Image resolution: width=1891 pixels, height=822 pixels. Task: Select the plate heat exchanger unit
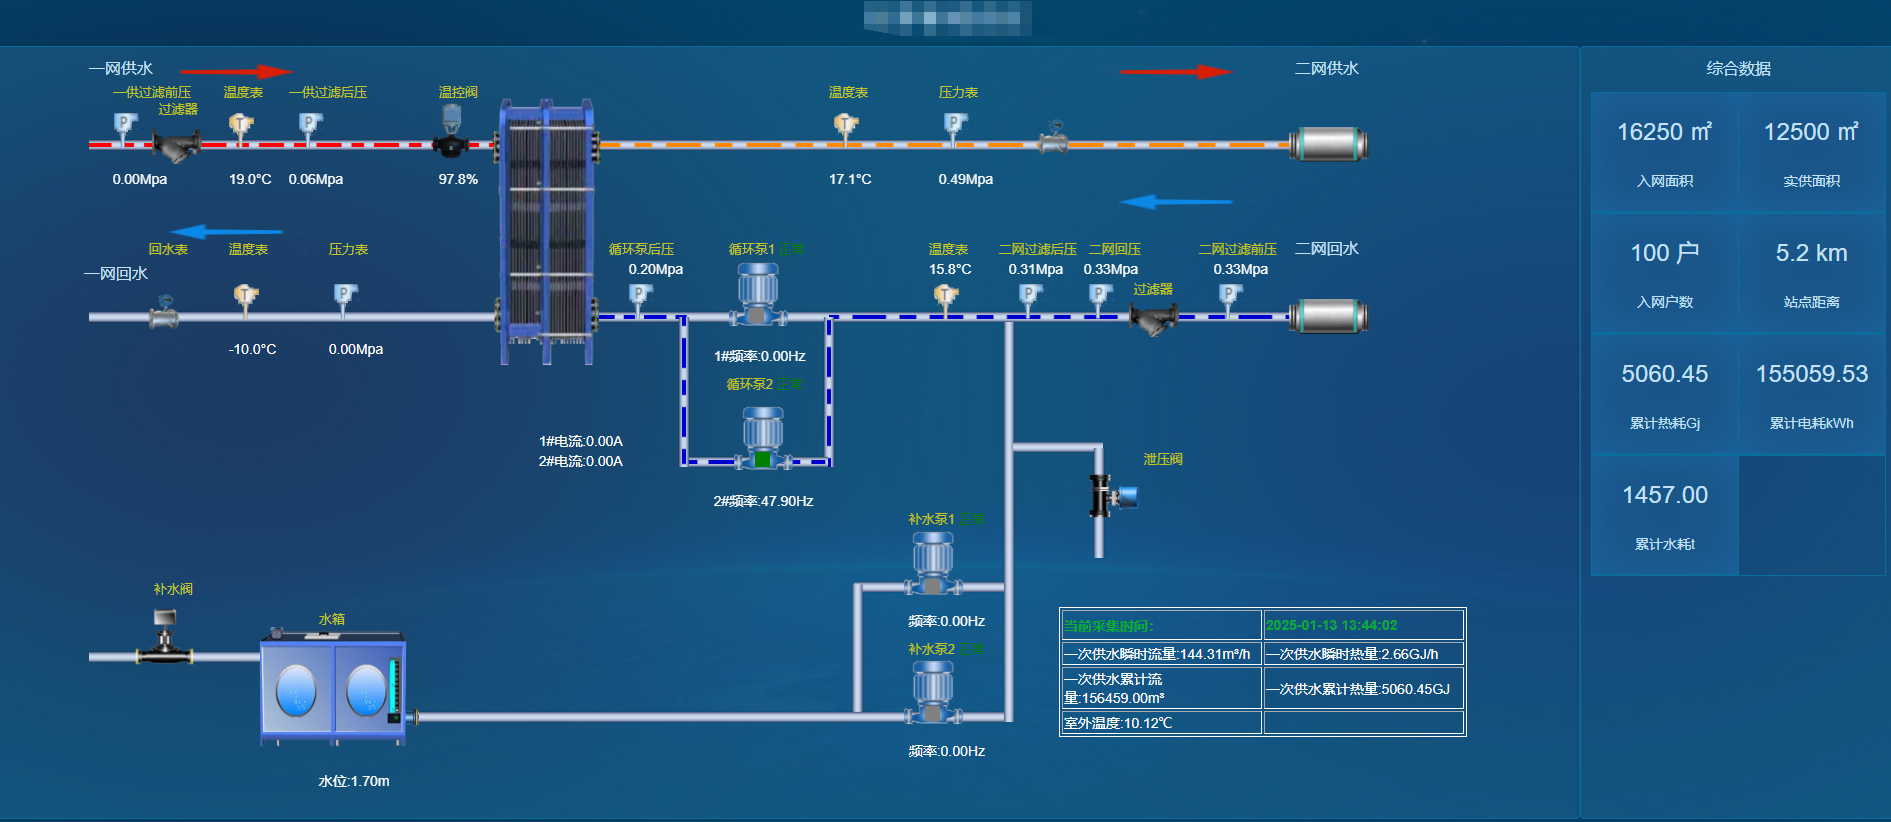(546, 231)
